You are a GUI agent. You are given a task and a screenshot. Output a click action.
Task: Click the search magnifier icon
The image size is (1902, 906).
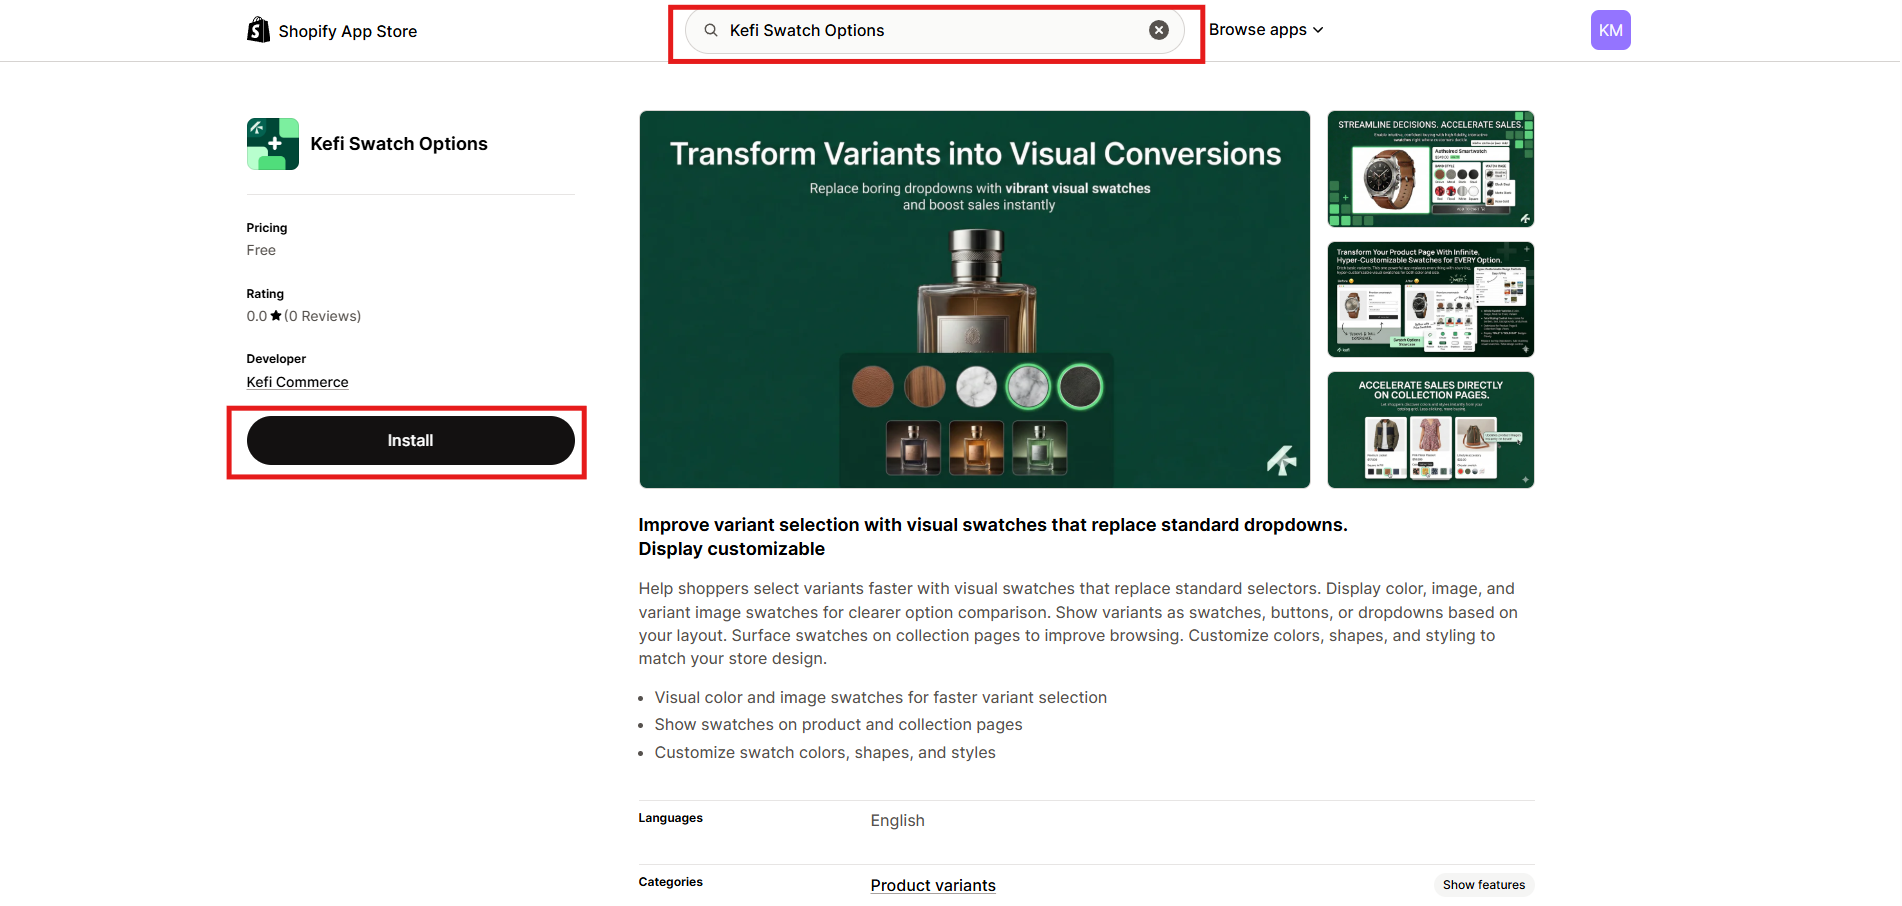coord(711,30)
